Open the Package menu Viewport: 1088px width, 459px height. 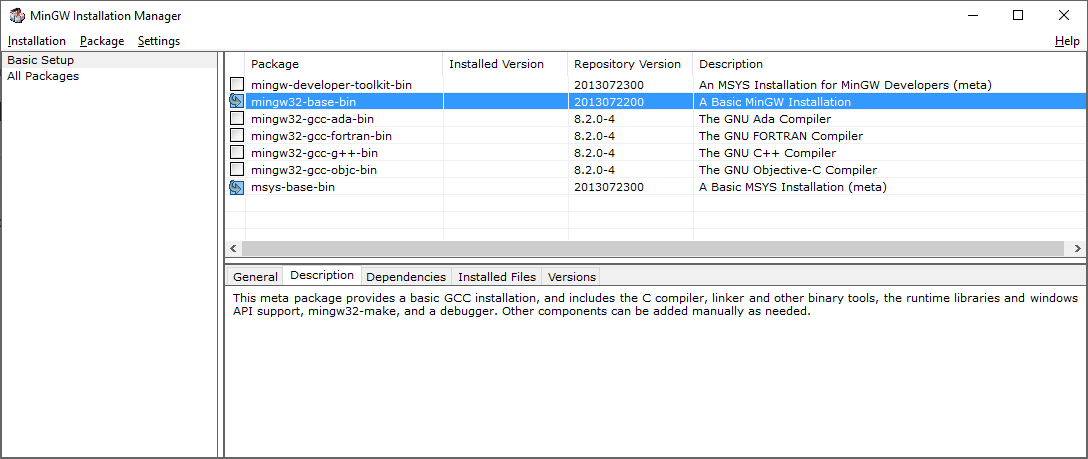click(x=102, y=41)
